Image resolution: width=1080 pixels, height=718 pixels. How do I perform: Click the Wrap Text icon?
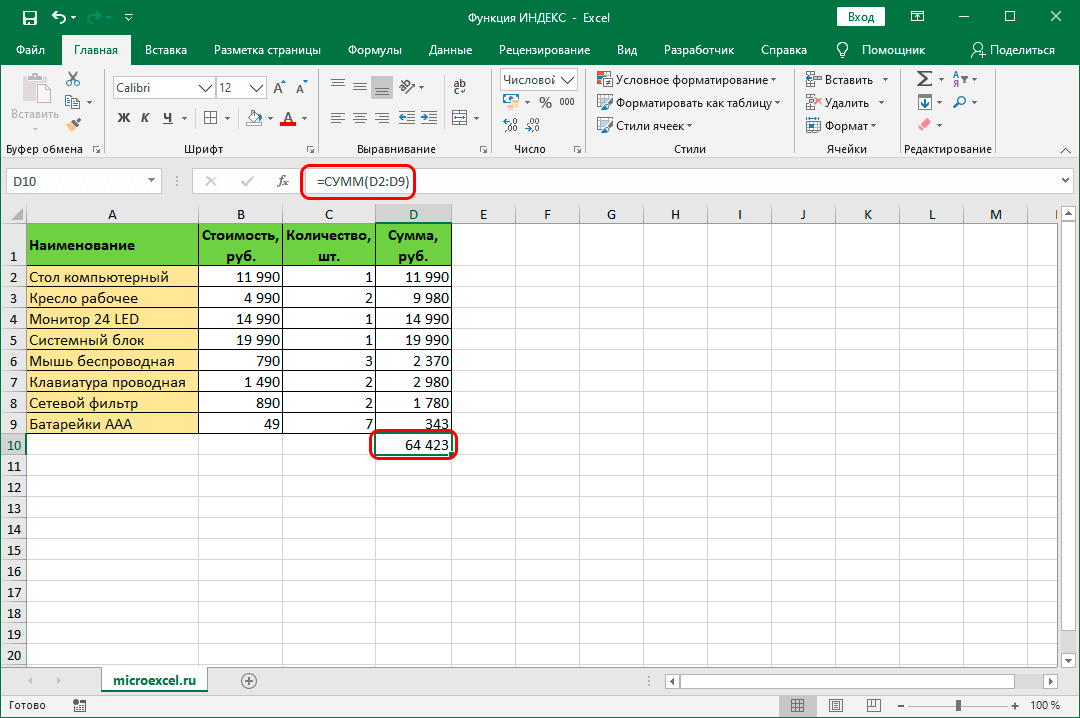pyautogui.click(x=460, y=87)
